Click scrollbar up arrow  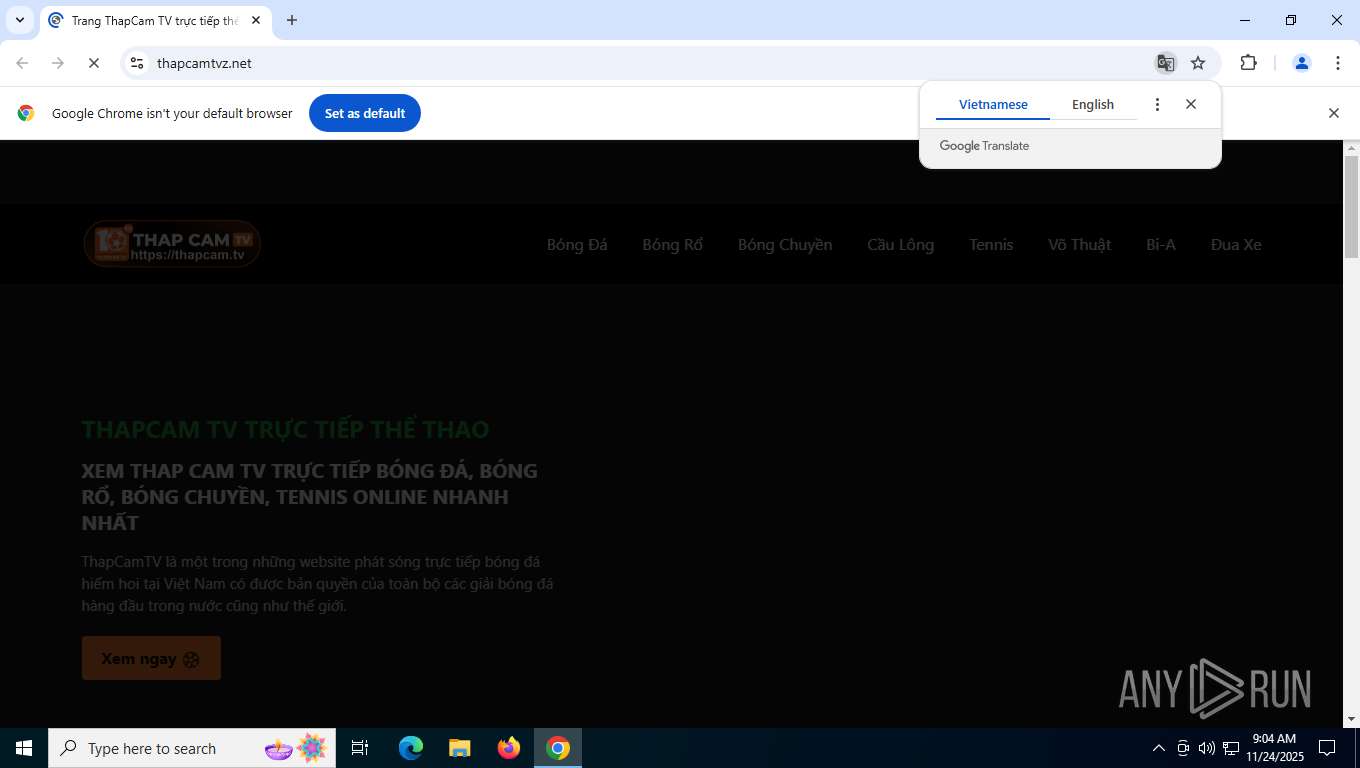click(x=1351, y=148)
